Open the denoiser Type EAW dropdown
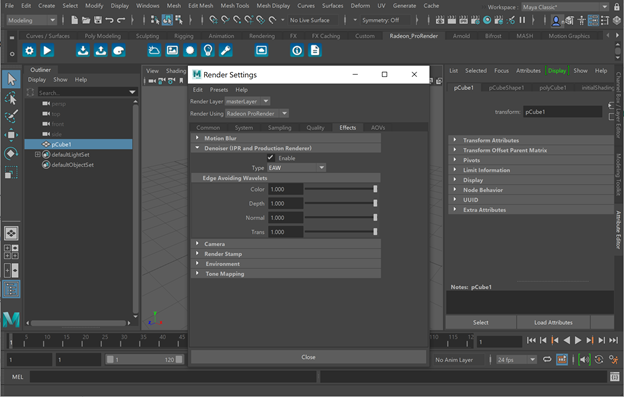The width and height of the screenshot is (624, 397). pos(296,168)
